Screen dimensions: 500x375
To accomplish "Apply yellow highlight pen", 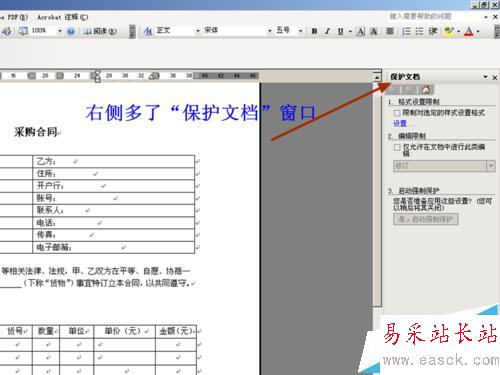I will tap(449, 31).
